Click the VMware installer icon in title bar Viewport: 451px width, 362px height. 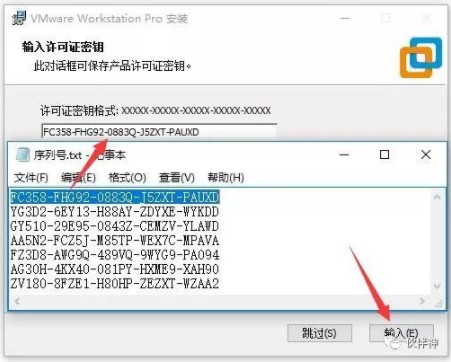[x=19, y=18]
